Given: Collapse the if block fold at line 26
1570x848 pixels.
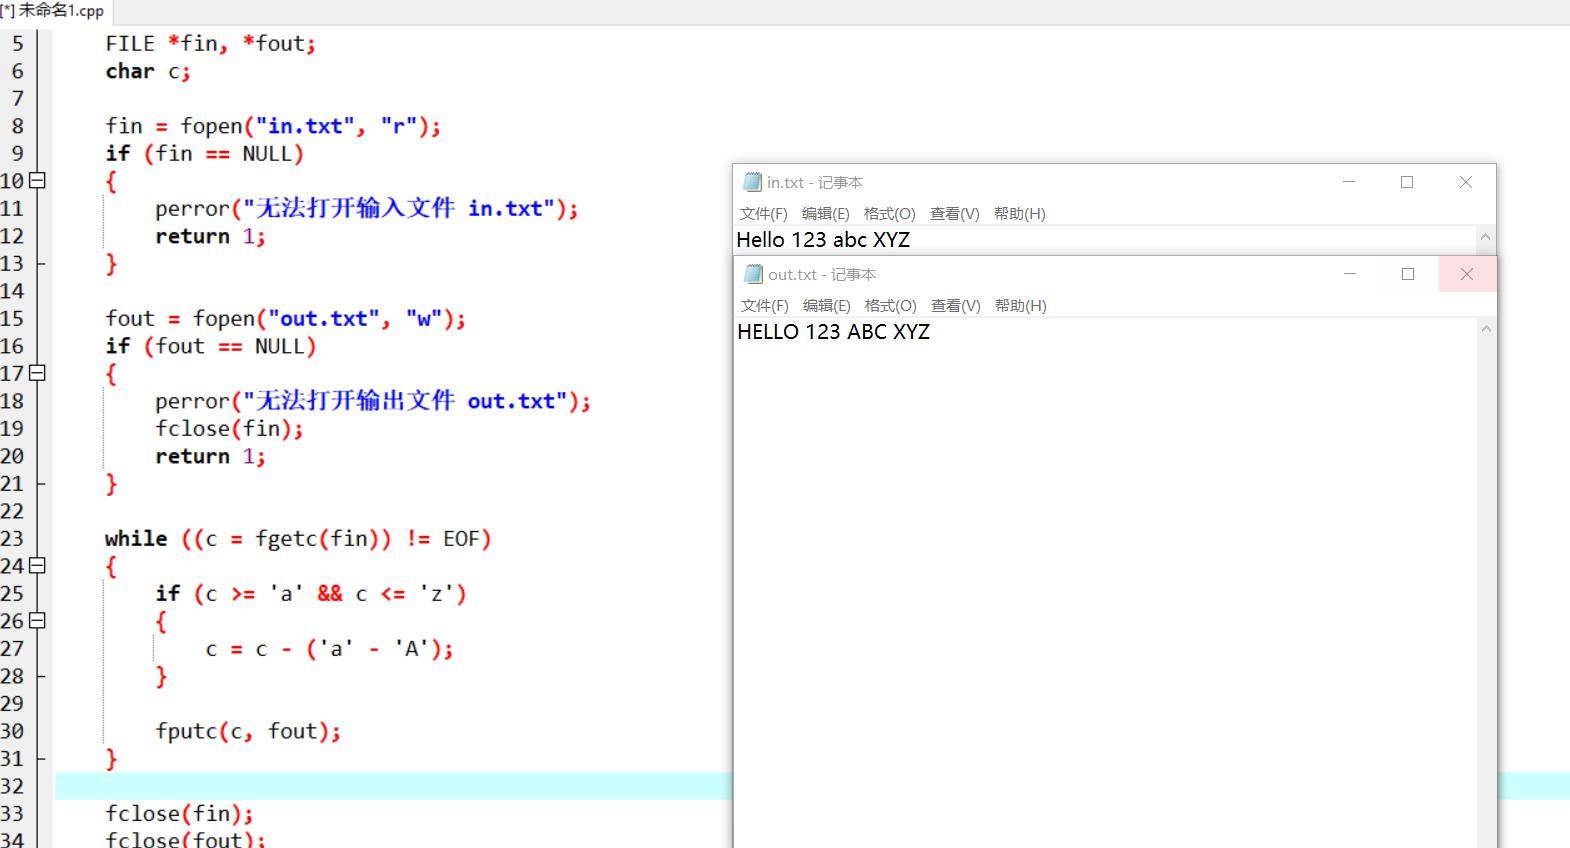Looking at the screenshot, I should (x=38, y=621).
